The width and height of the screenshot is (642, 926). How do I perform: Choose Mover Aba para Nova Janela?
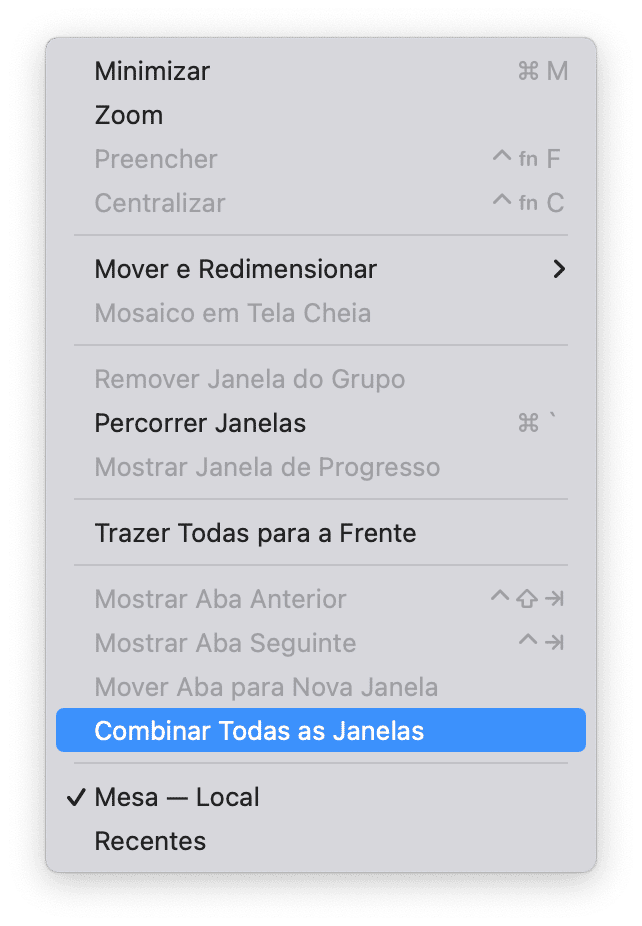tap(321, 687)
